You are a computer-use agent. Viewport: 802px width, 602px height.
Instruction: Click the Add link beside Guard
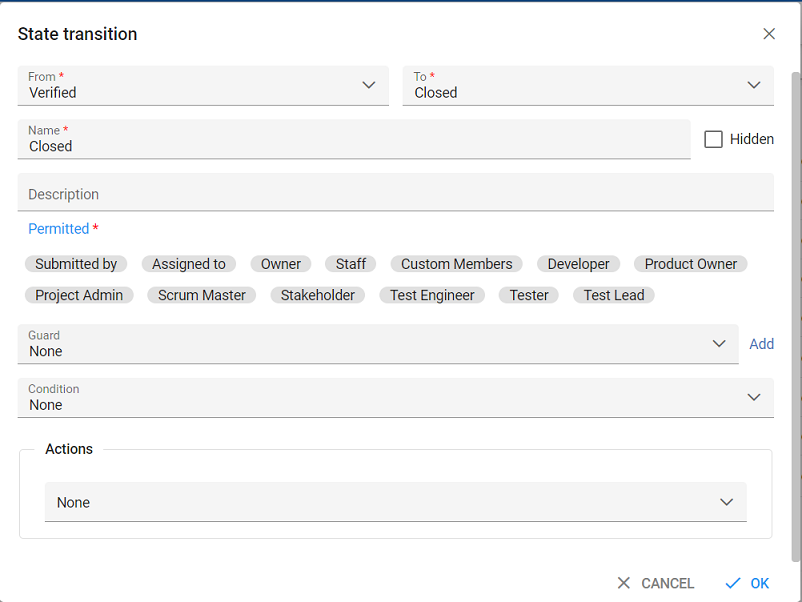pos(761,344)
